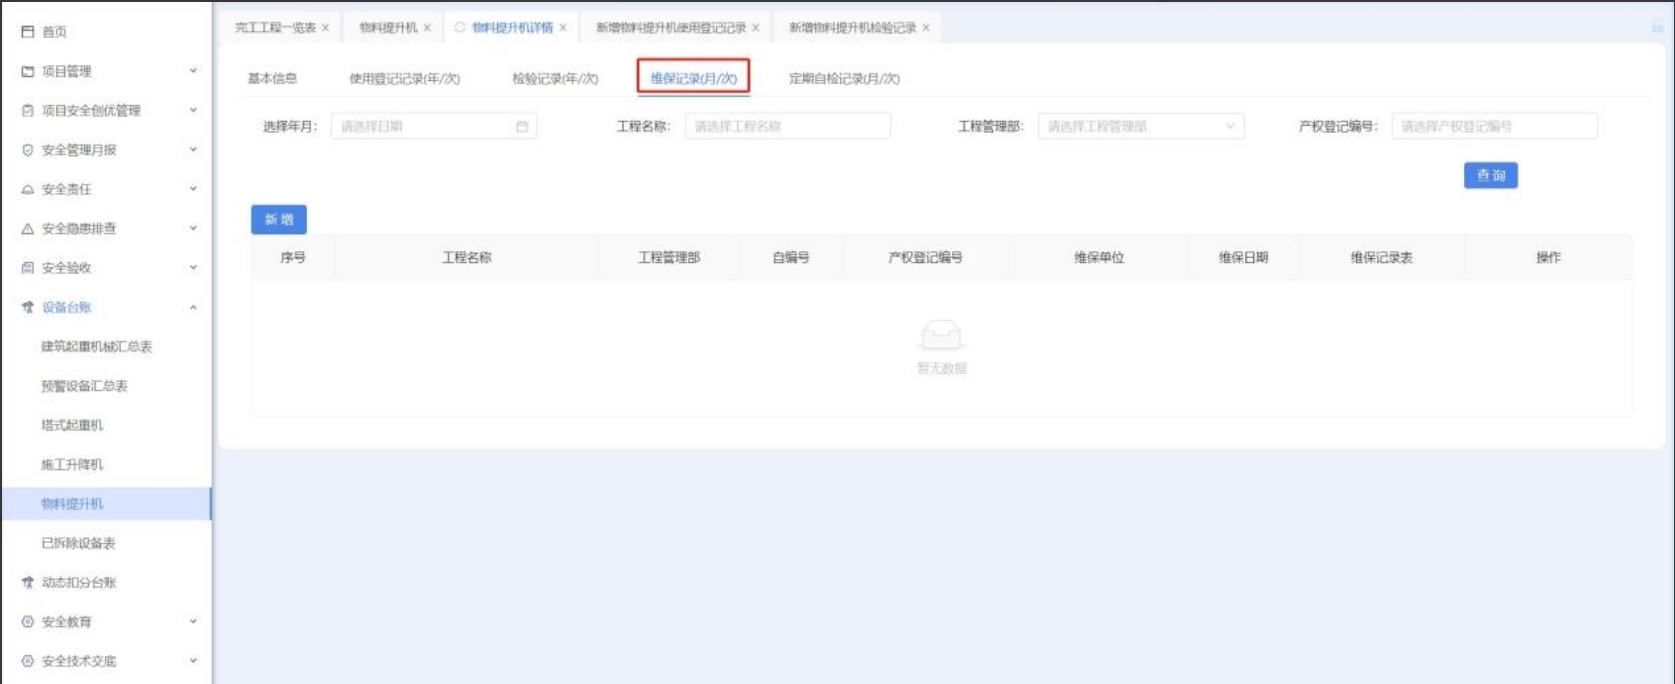
Task: Click the 查询 search button
Action: coord(1490,176)
